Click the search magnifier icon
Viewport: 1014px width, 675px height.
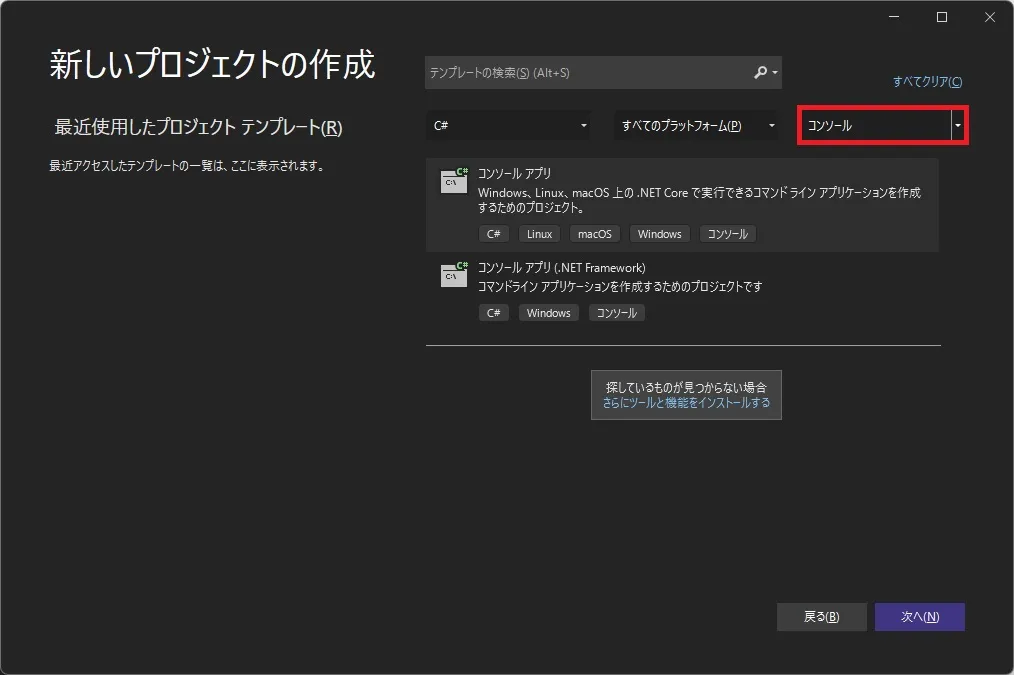coord(763,72)
